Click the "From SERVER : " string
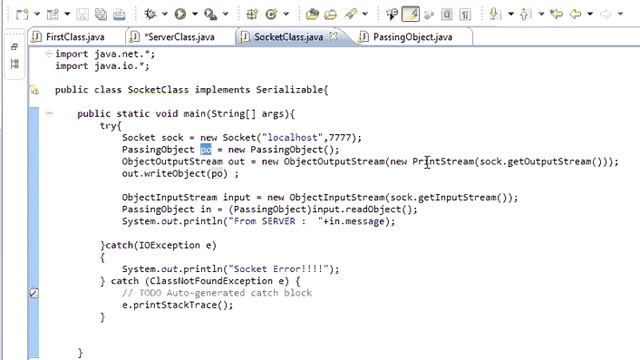Screen dimensions: 640x360 coord(276,222)
